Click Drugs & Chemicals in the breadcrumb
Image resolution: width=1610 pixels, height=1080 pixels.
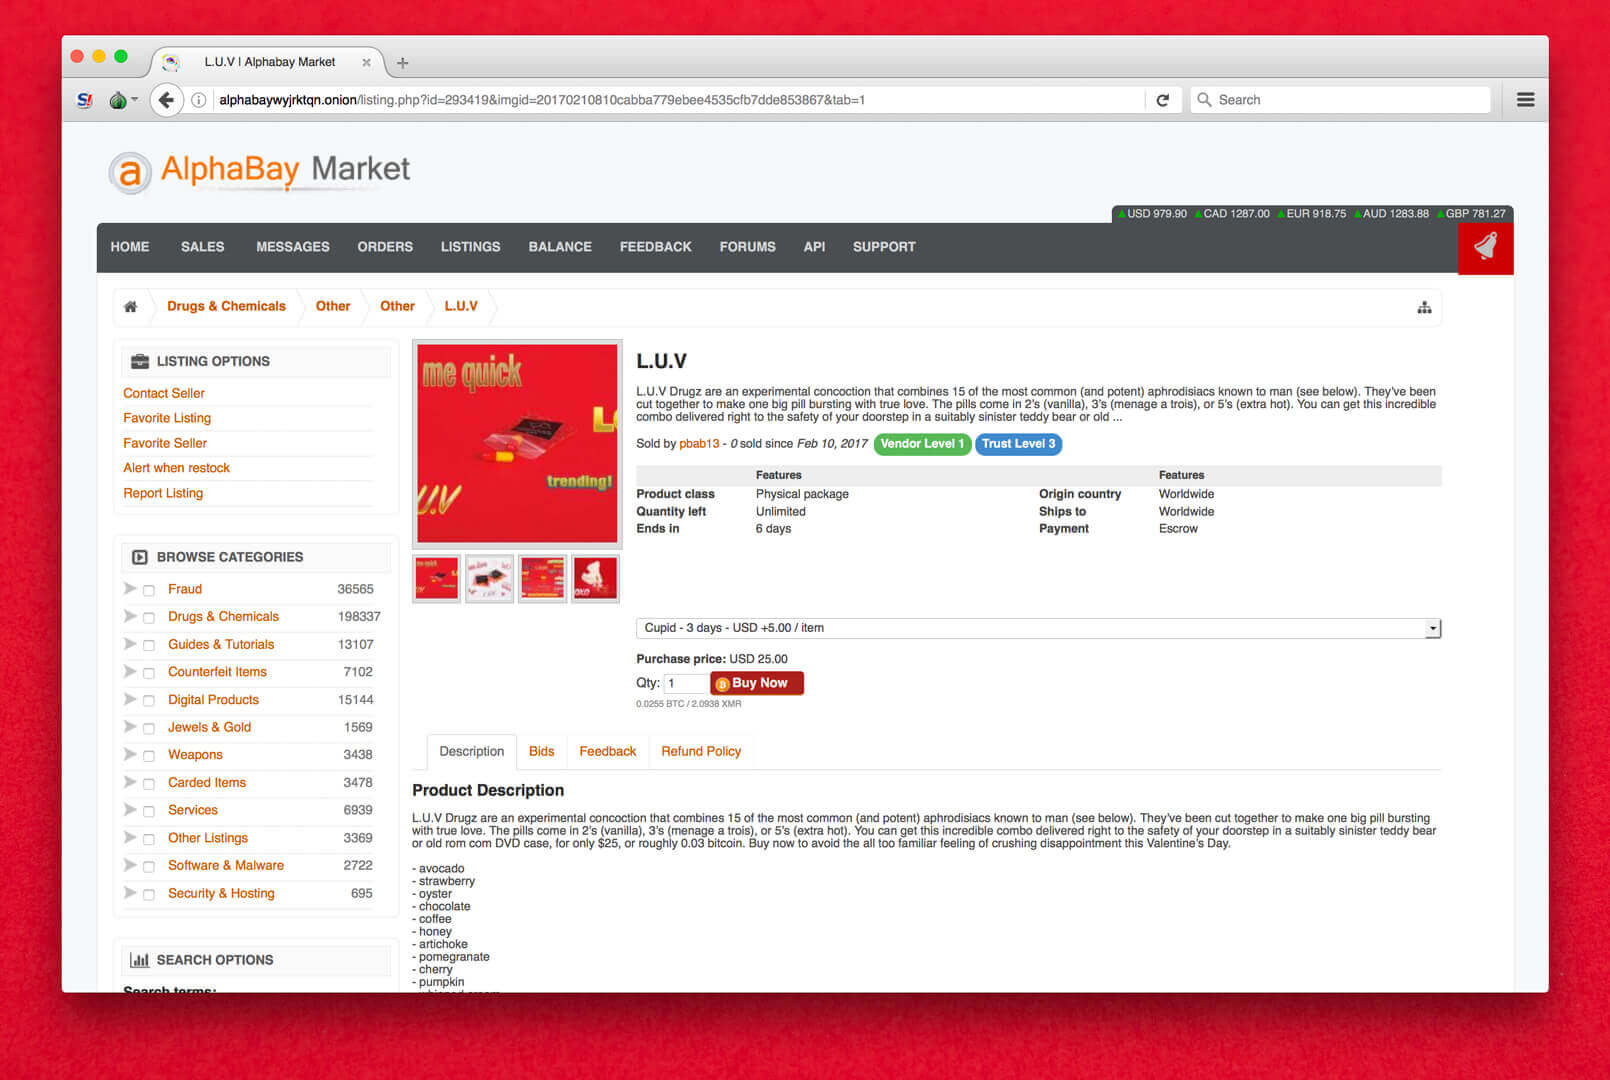click(226, 307)
